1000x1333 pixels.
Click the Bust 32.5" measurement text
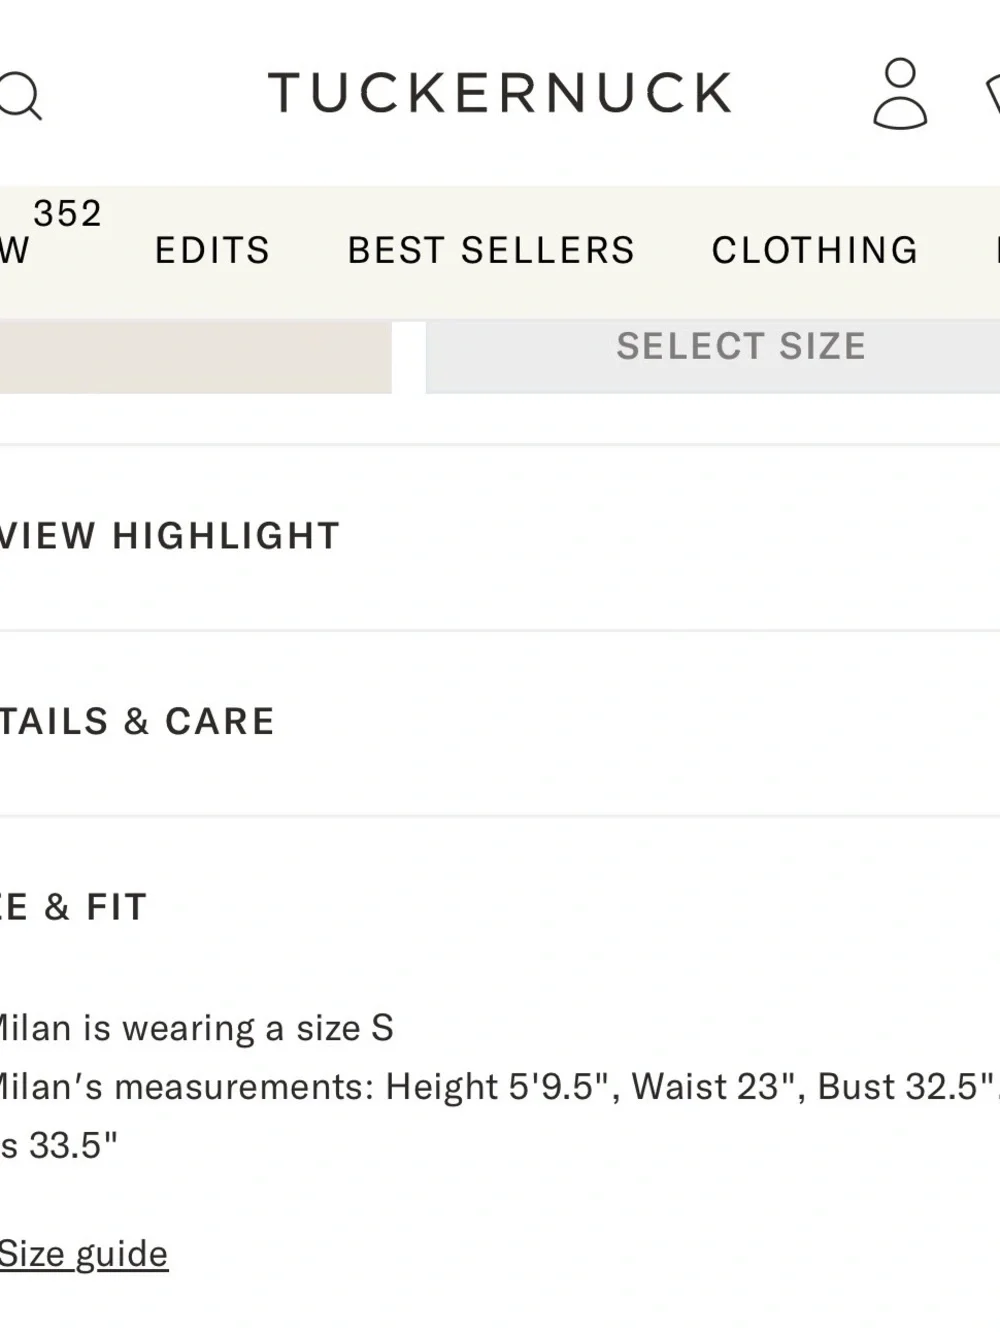tap(906, 1087)
